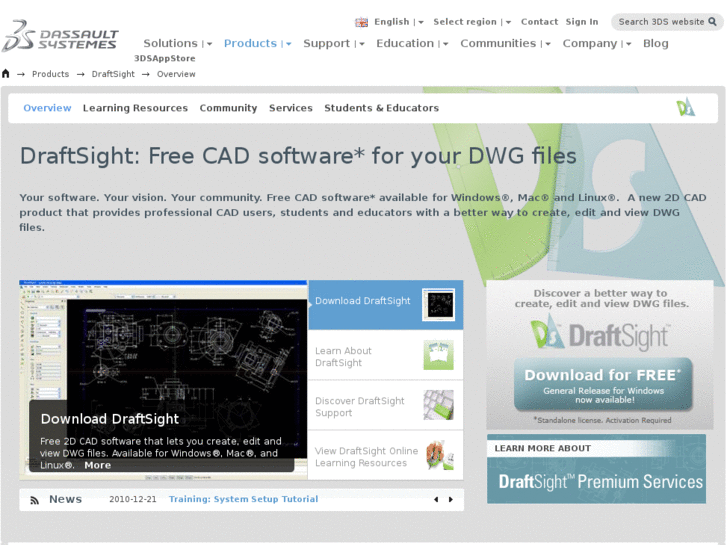The width and height of the screenshot is (727, 545).
Task: Go to Products in breadcrumb
Action: point(51,74)
